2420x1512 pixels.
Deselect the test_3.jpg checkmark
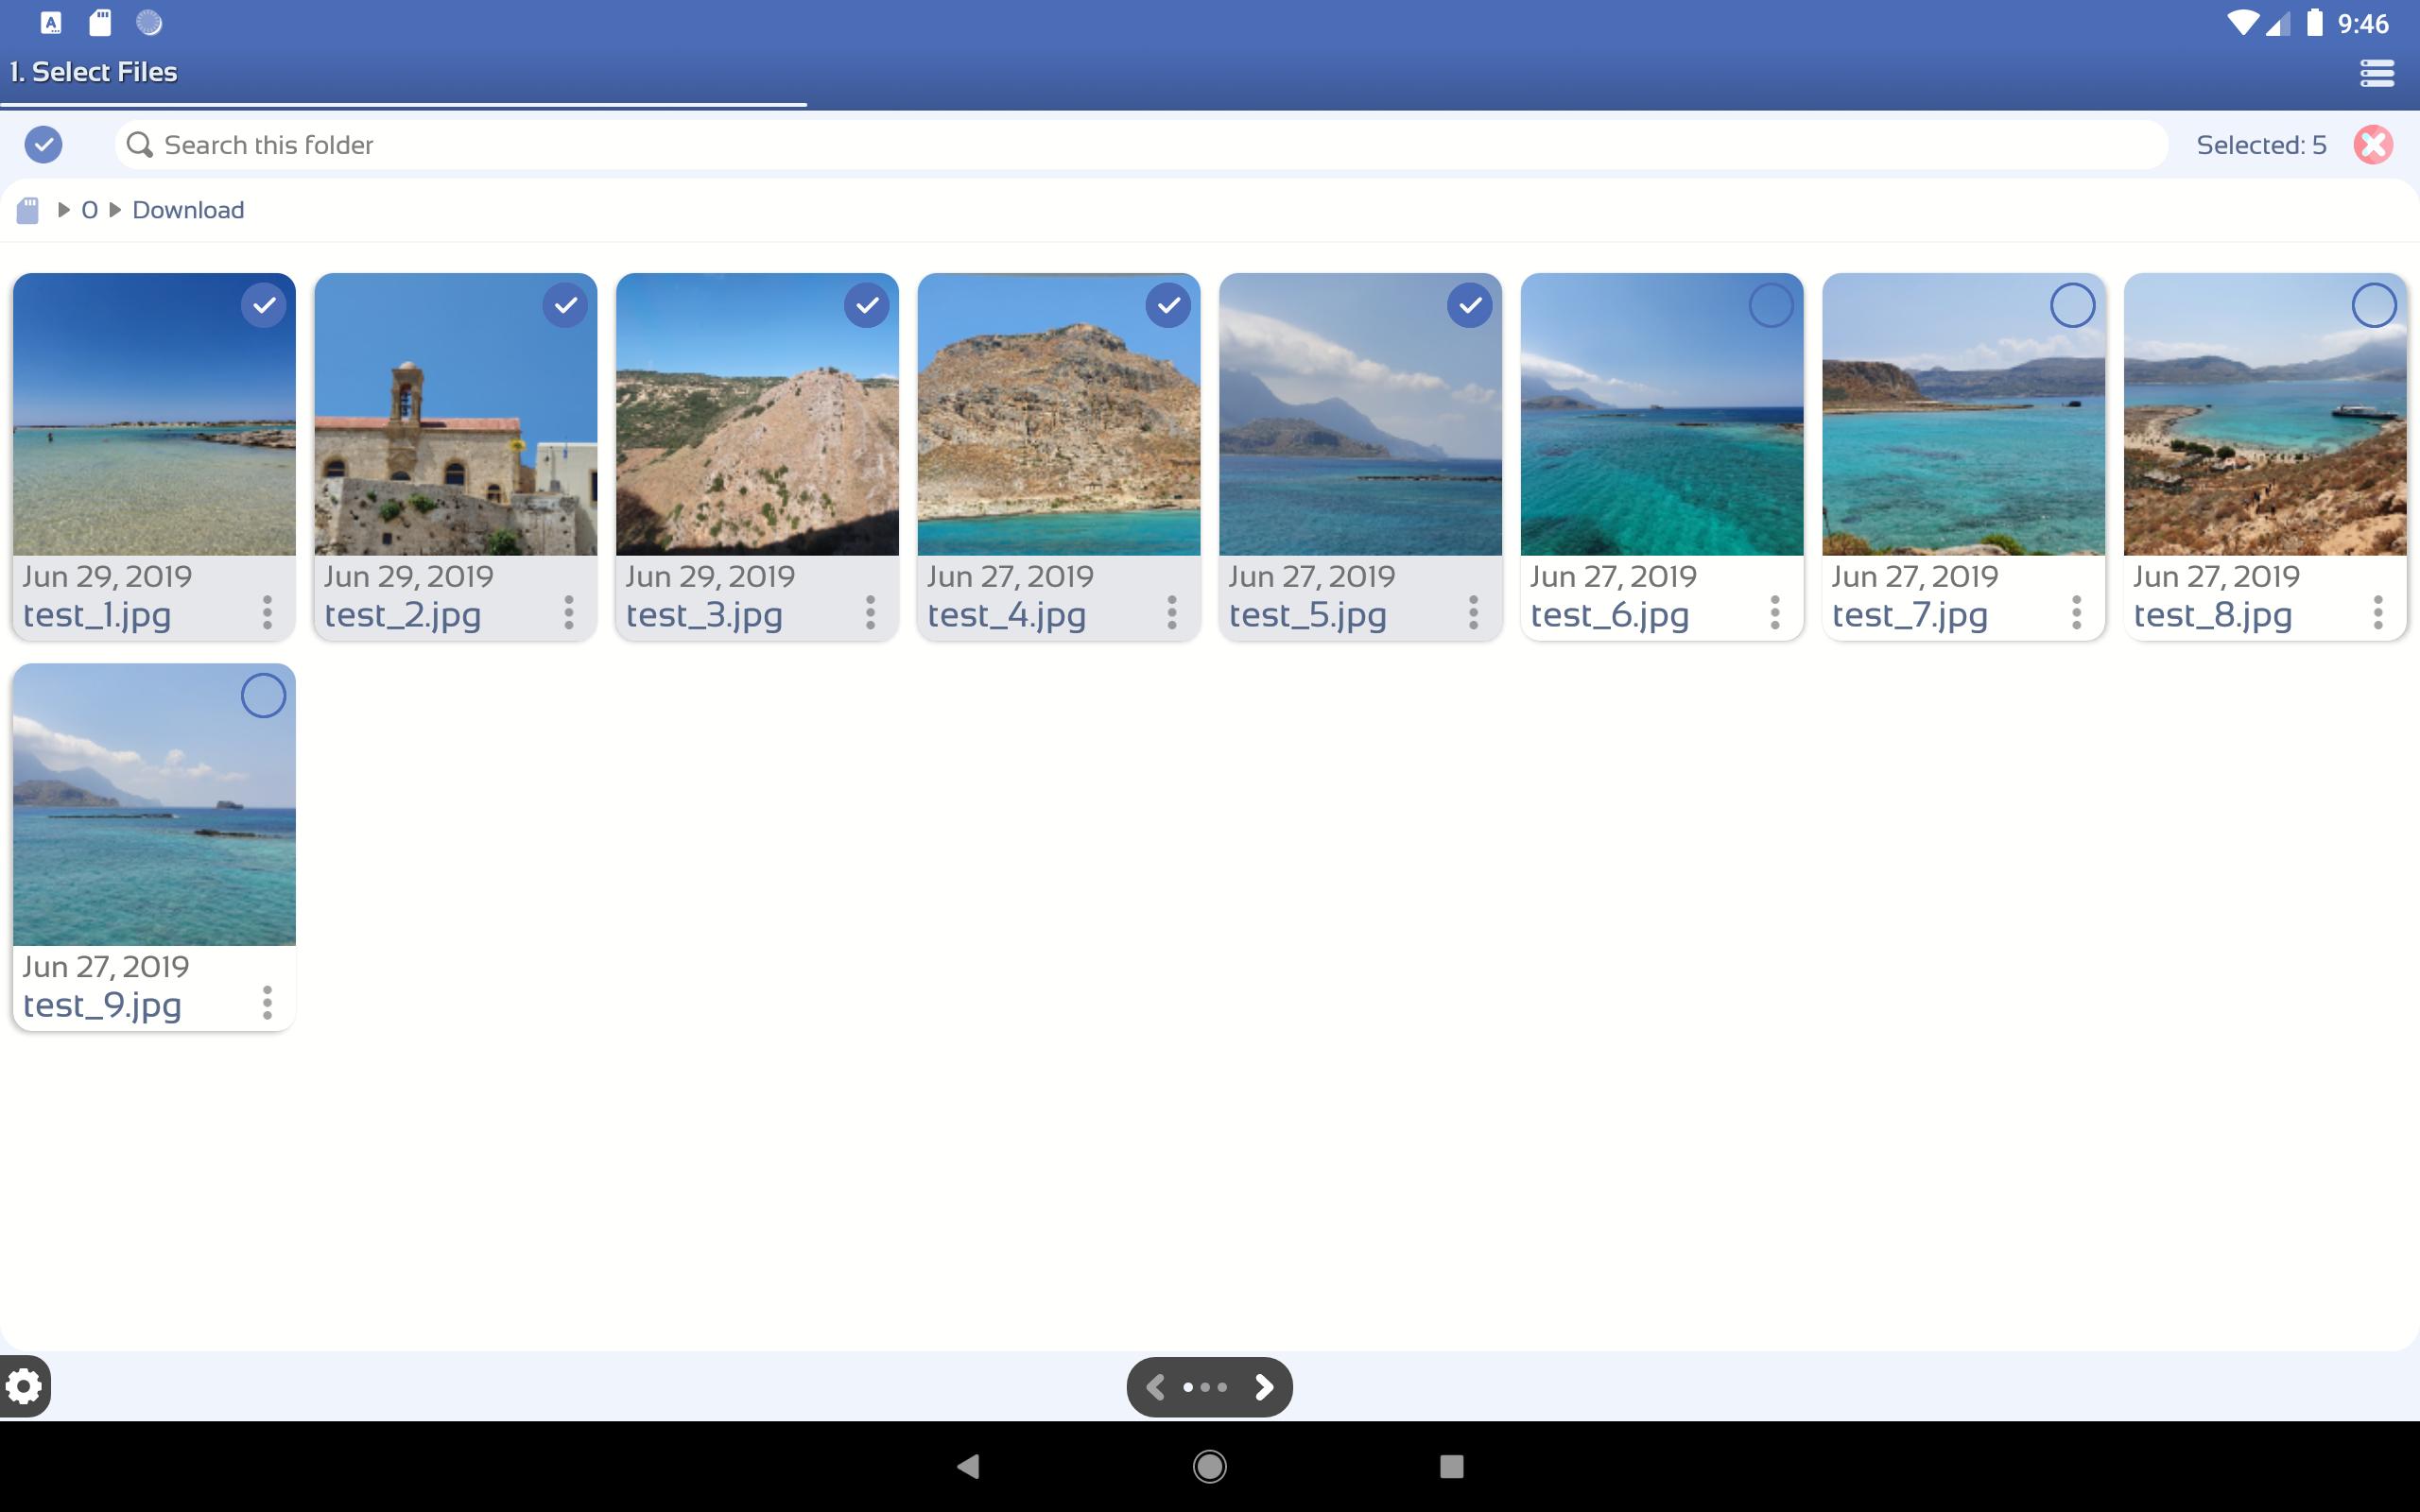(867, 305)
